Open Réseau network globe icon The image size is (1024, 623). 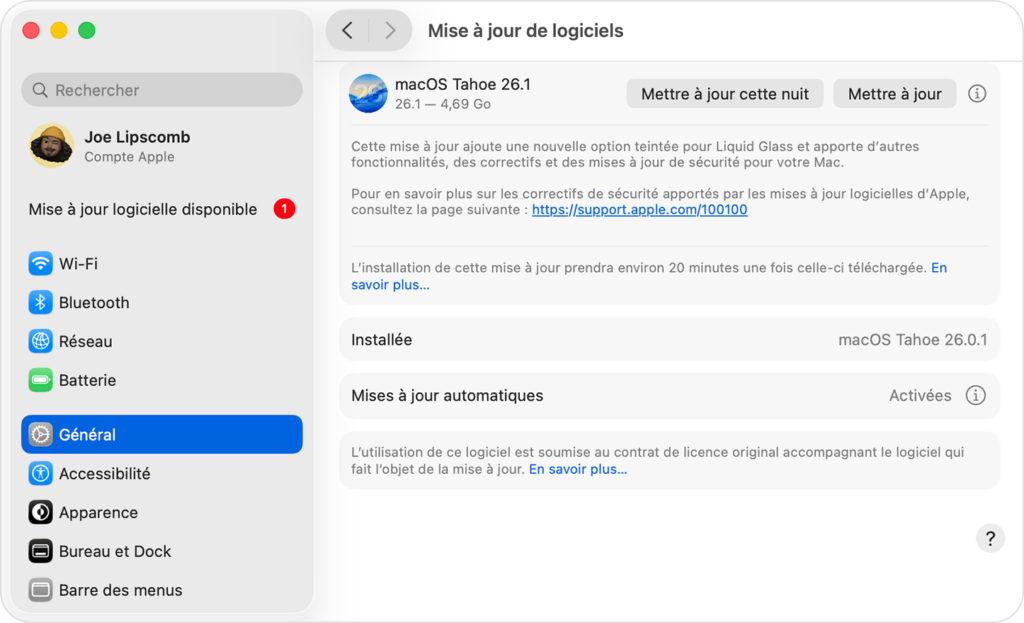40,342
